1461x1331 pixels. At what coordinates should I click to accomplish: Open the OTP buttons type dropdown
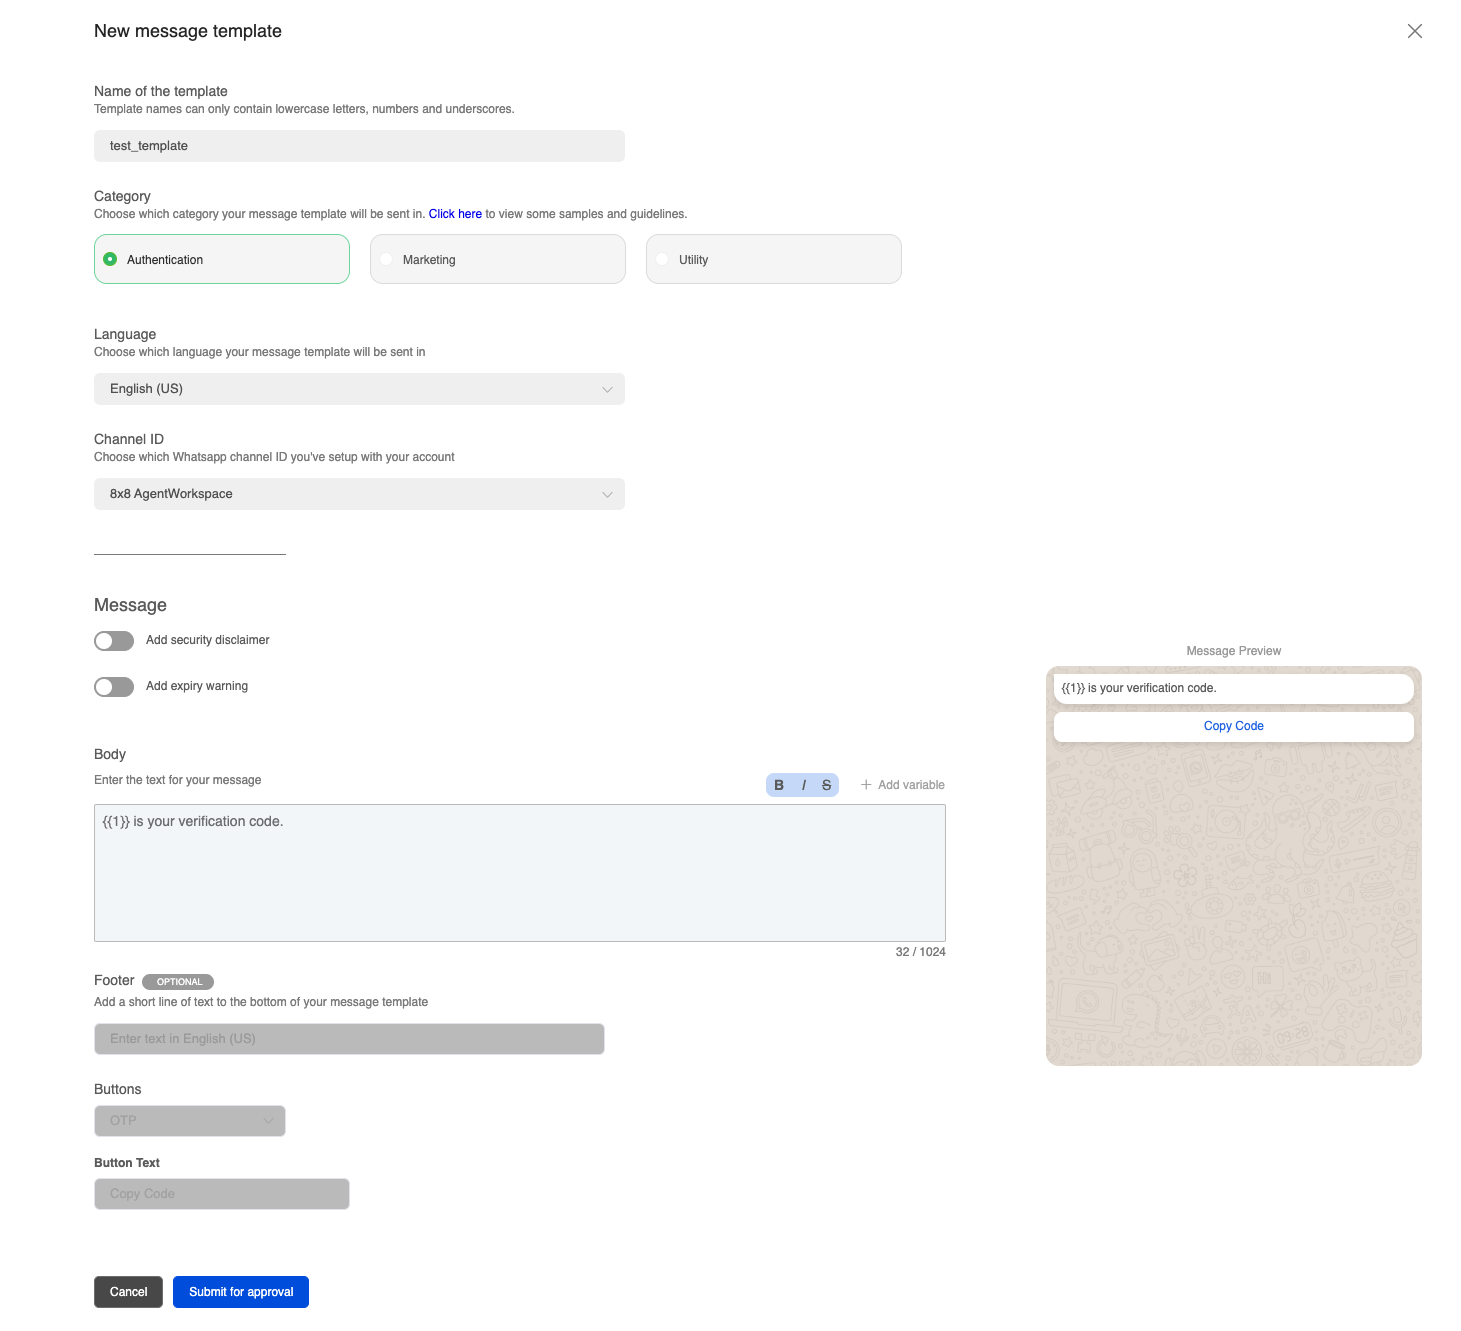point(190,1121)
